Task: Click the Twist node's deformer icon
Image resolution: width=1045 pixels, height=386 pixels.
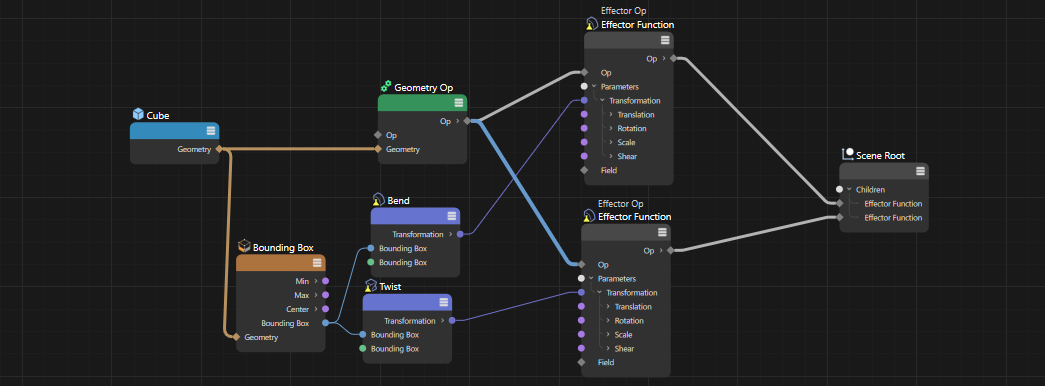Action: [371, 285]
